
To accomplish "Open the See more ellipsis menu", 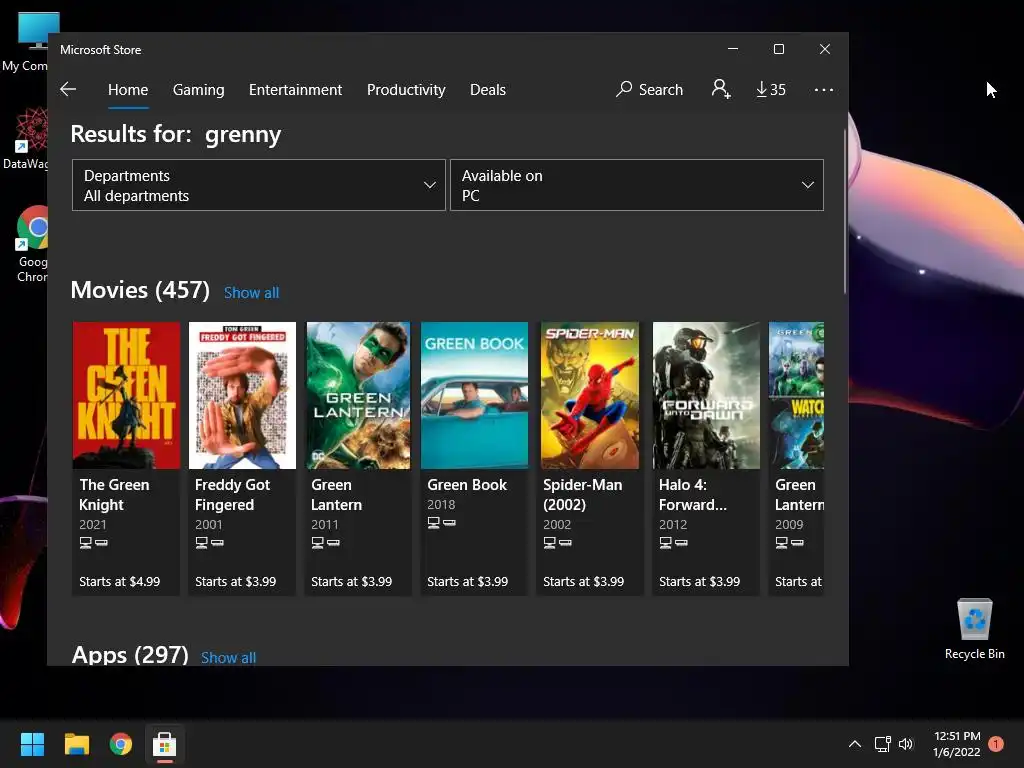I will point(824,89).
